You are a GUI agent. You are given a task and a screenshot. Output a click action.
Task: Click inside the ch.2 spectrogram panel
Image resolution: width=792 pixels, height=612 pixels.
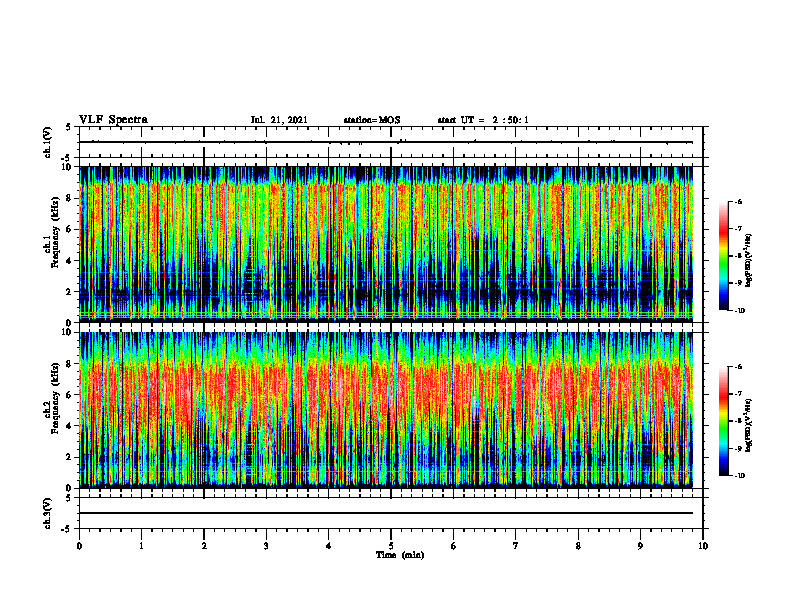(x=386, y=410)
